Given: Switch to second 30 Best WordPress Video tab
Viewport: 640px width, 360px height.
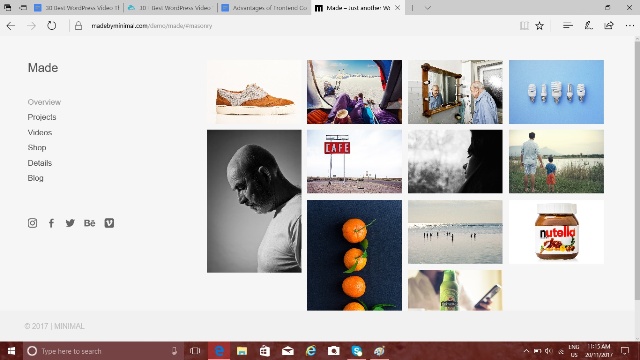Looking at the screenshot, I should (171, 8).
